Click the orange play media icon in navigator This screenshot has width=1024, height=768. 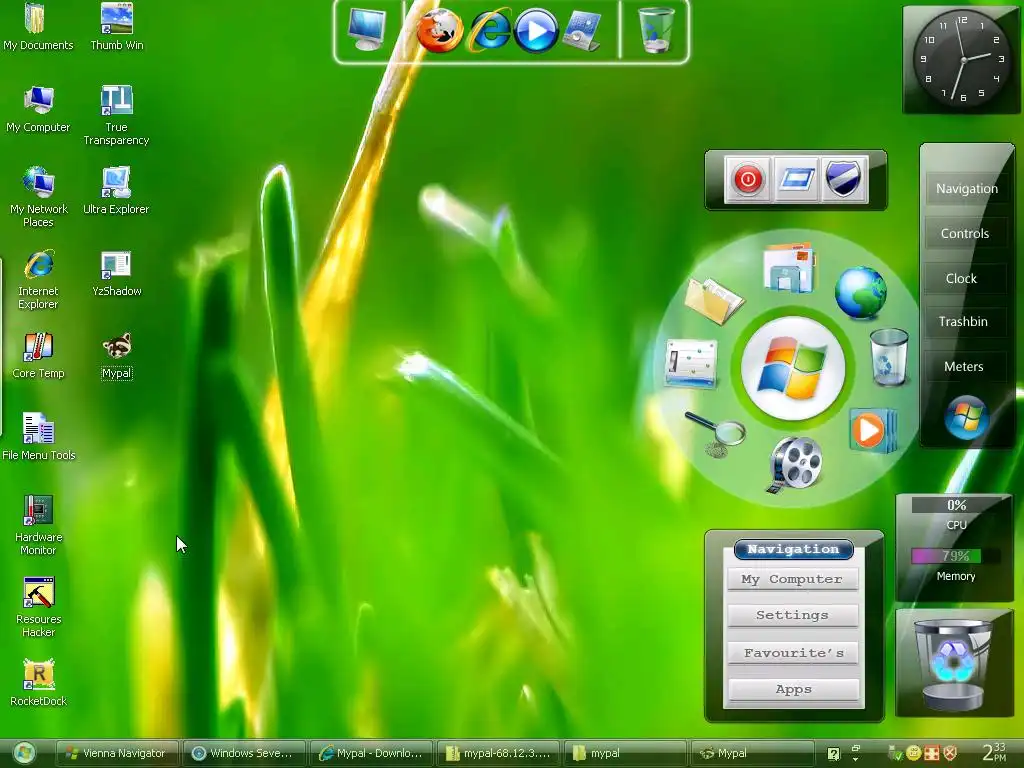click(873, 430)
